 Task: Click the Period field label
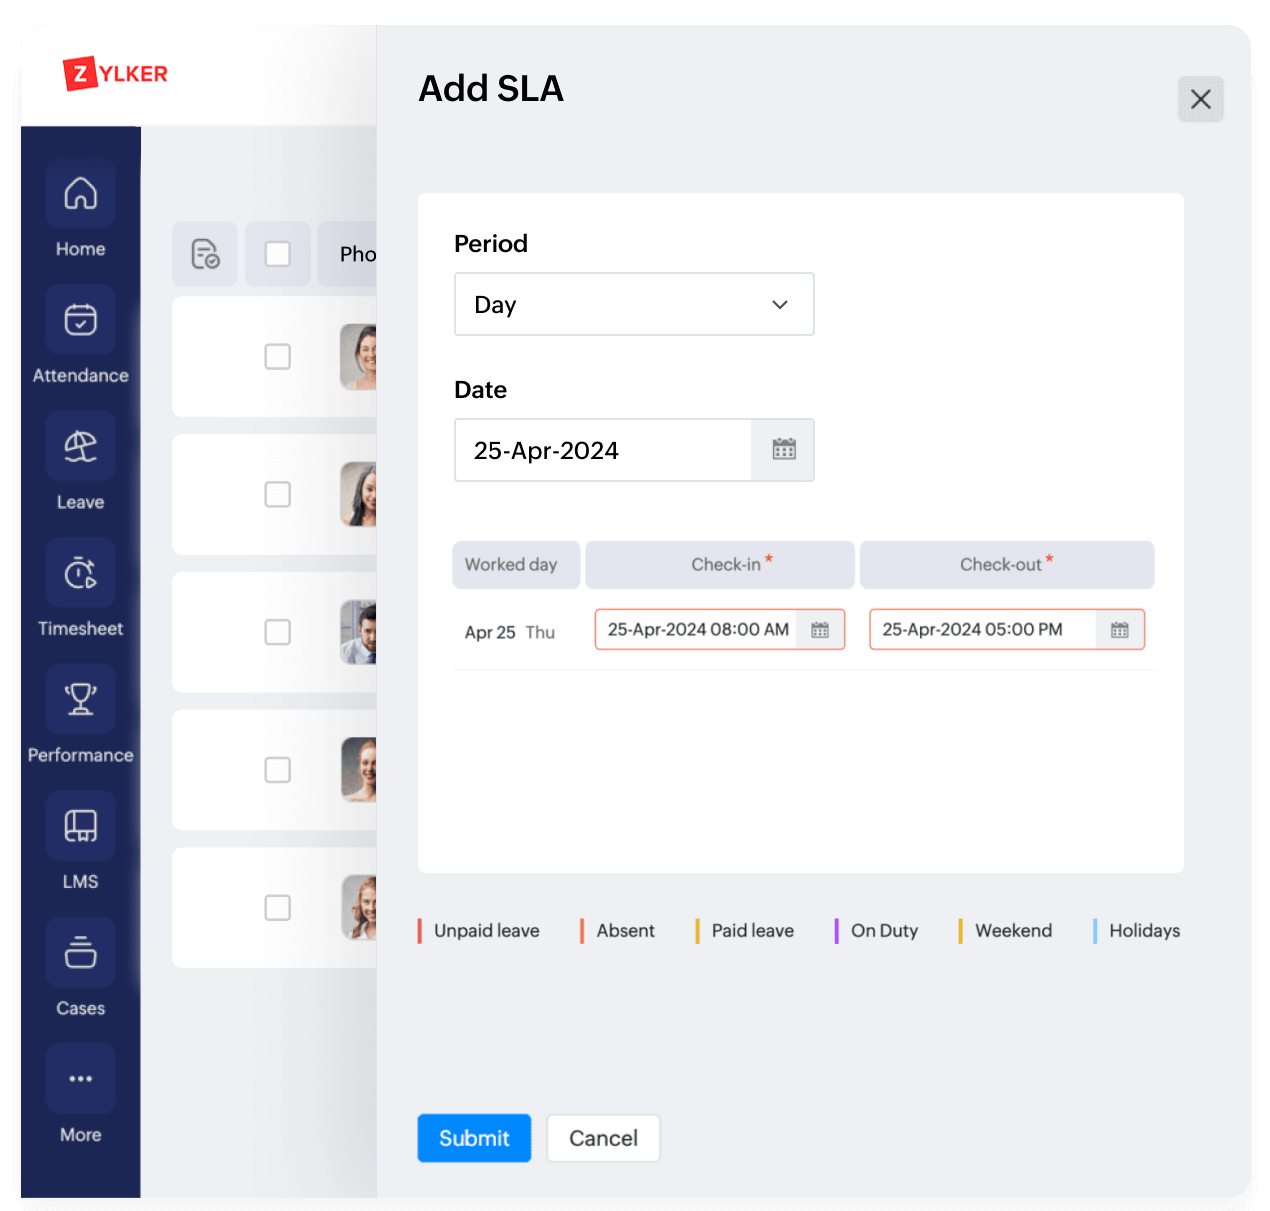[491, 244]
